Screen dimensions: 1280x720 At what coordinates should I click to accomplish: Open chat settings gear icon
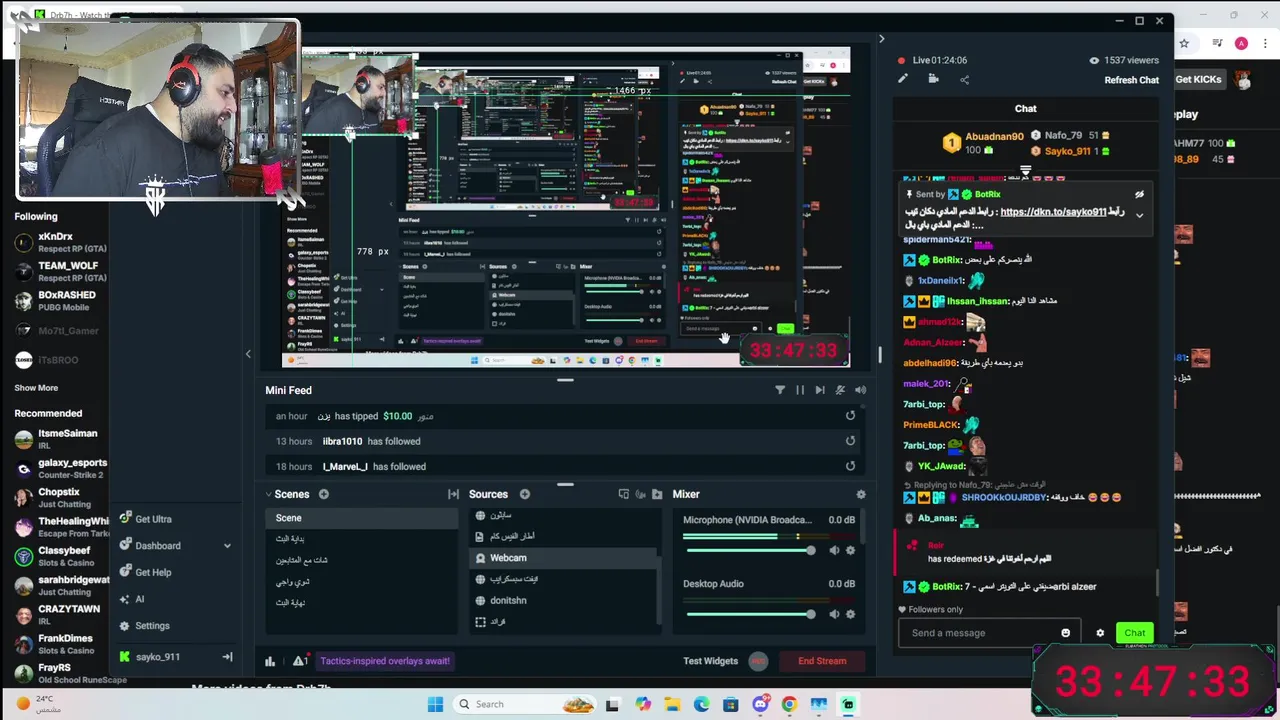pyautogui.click(x=1100, y=633)
